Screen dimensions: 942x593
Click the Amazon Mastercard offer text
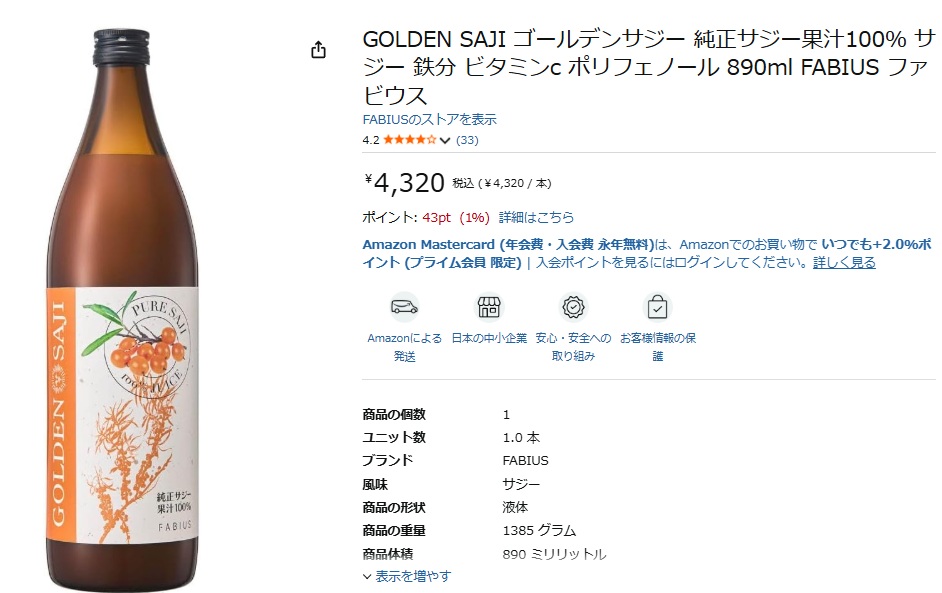[507, 244]
